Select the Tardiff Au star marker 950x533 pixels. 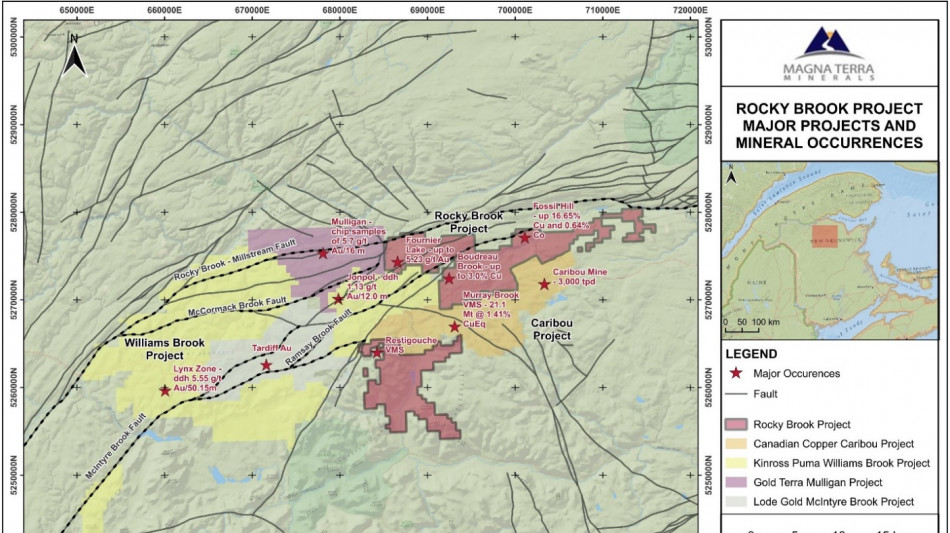tap(266, 365)
